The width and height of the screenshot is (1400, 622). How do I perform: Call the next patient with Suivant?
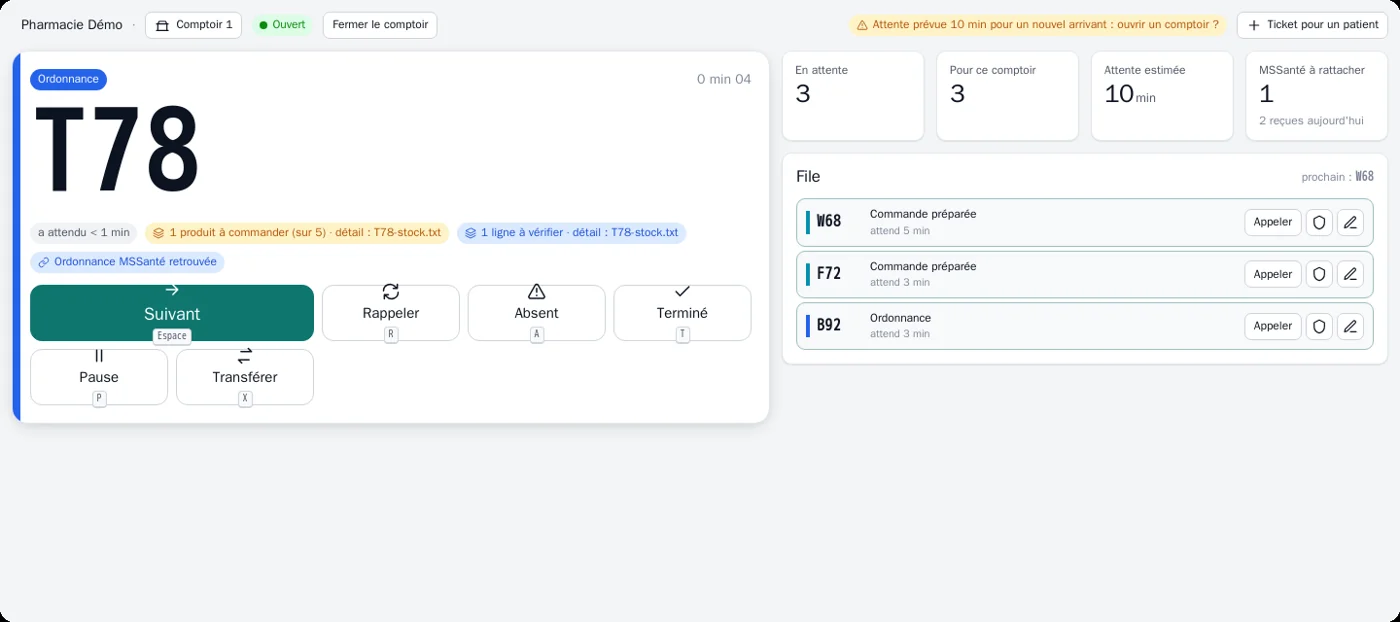tap(172, 313)
